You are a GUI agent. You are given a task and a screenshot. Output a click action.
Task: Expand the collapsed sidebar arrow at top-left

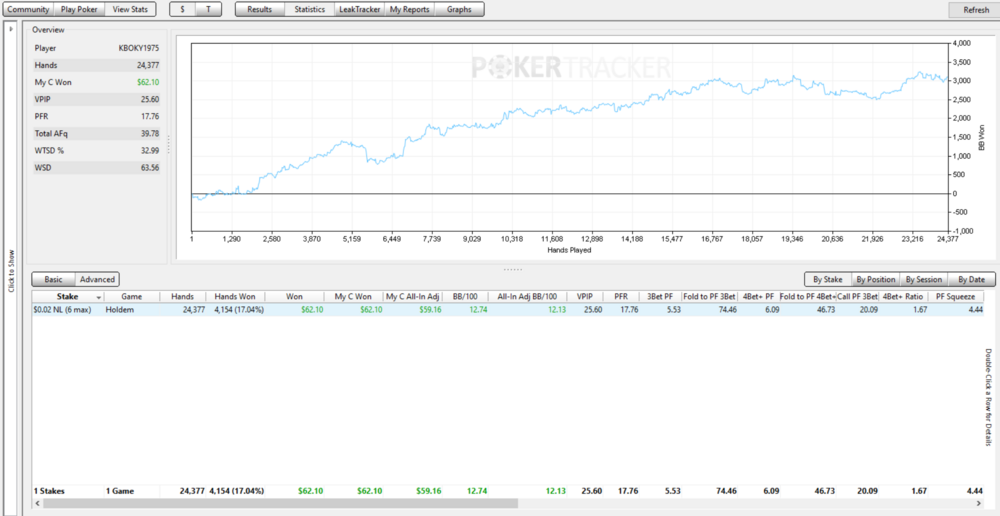tap(10, 29)
